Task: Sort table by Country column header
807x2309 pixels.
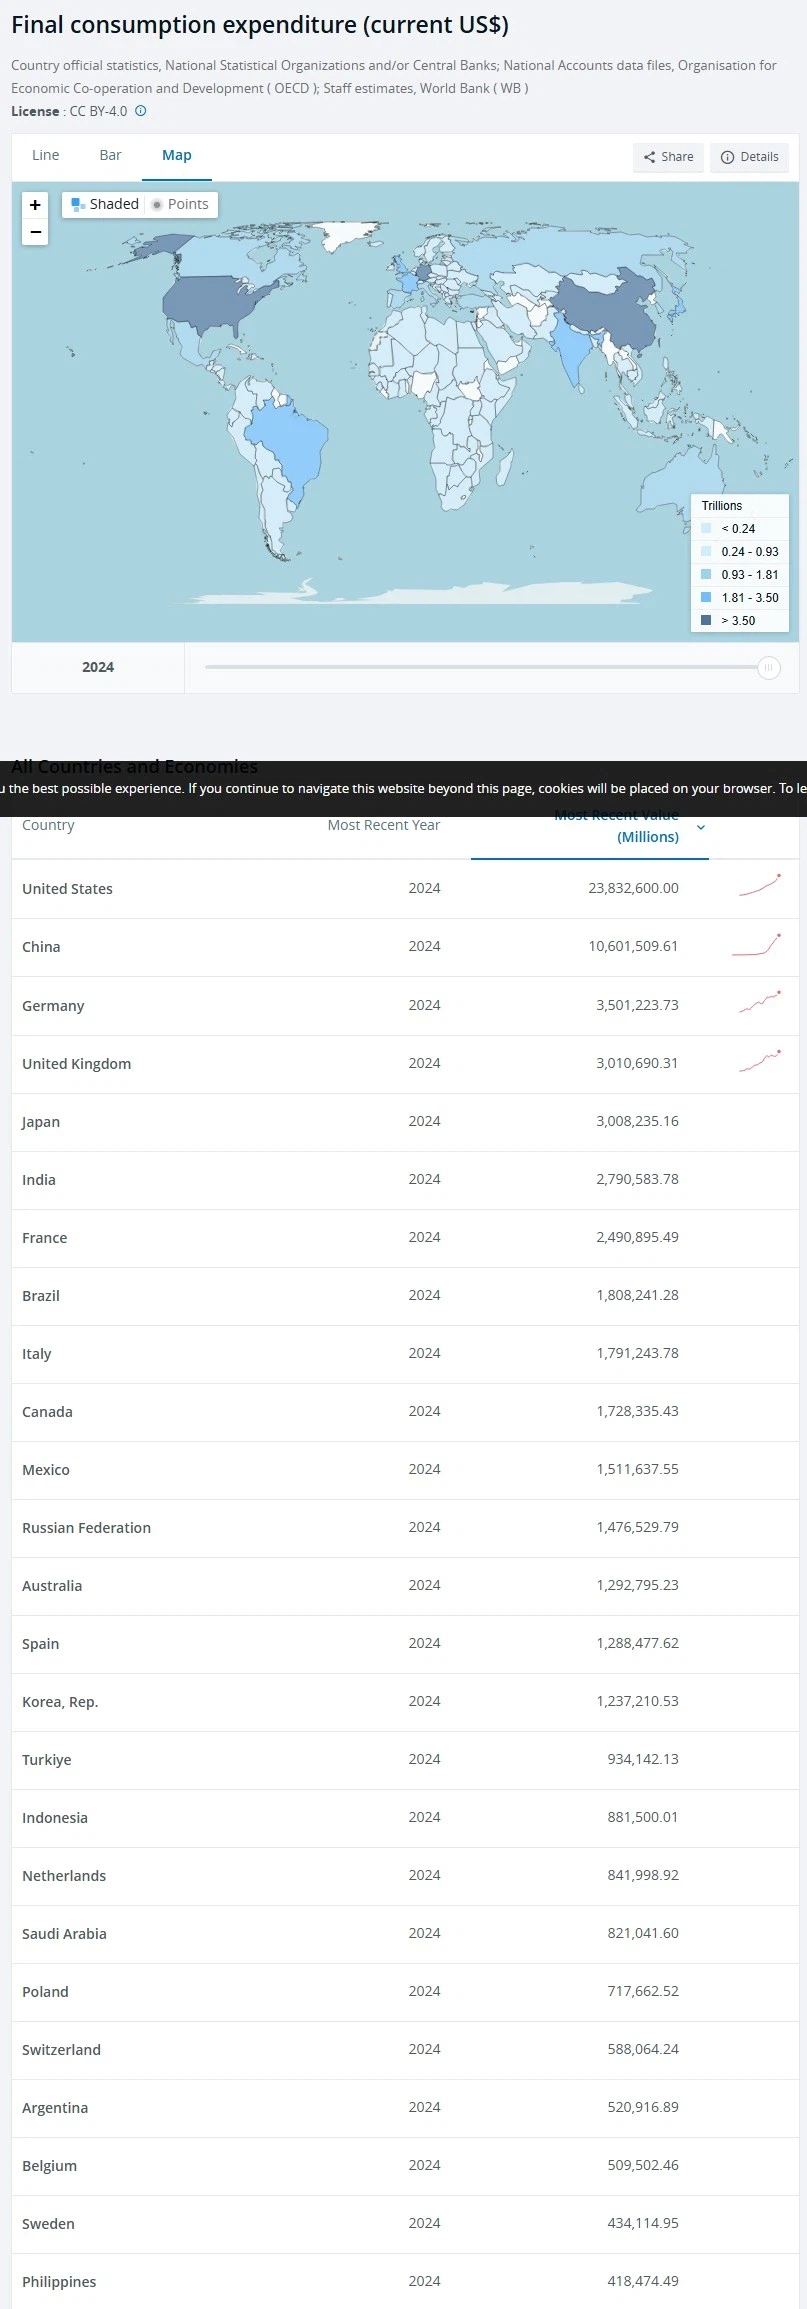Action: (x=48, y=825)
